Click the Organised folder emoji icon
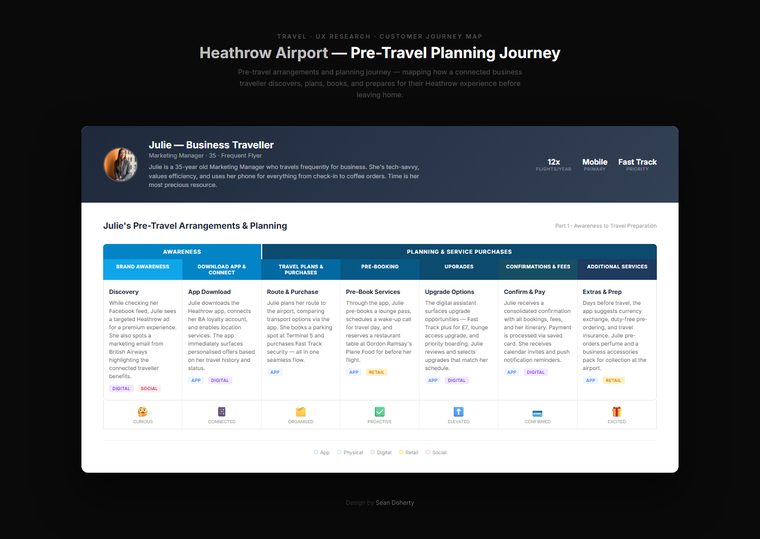 (x=301, y=412)
